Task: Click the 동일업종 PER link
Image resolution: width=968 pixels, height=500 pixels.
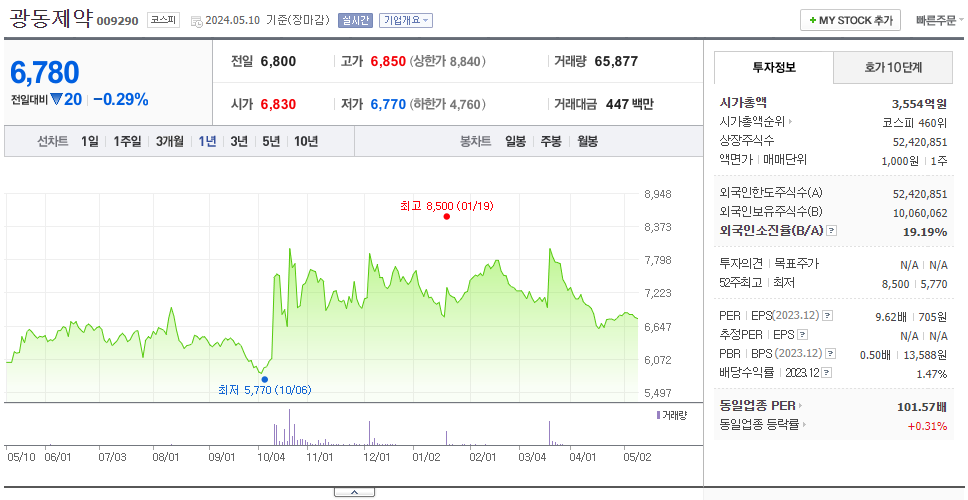Action: [x=757, y=406]
